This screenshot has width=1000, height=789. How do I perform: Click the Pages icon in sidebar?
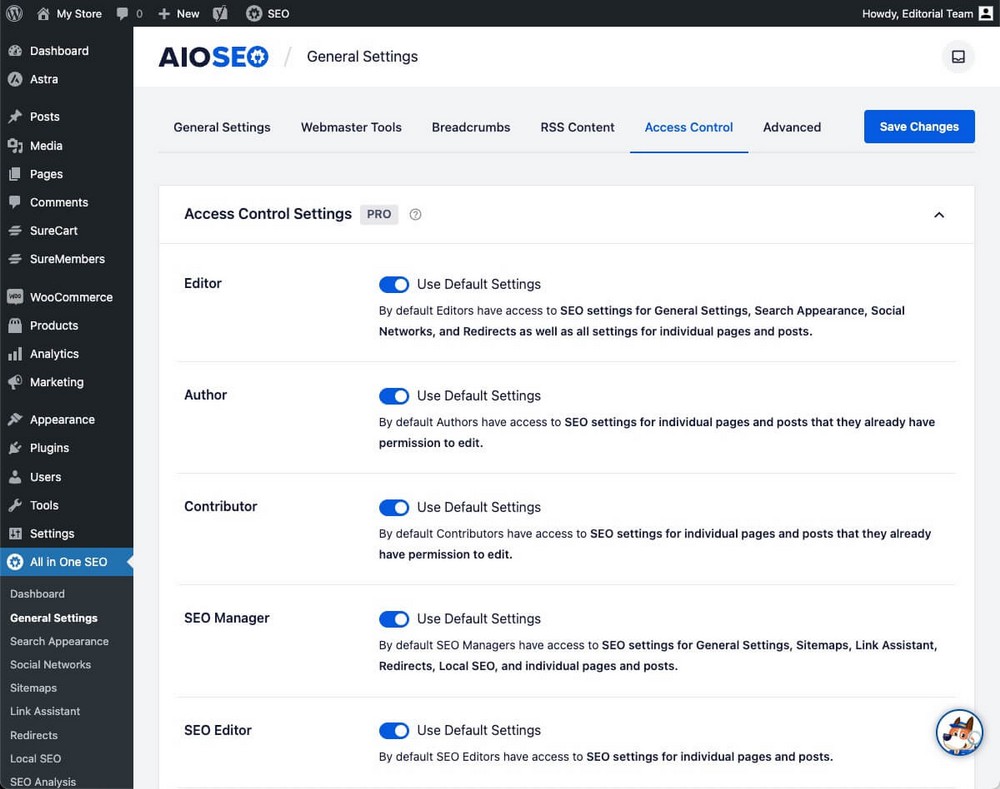15,173
